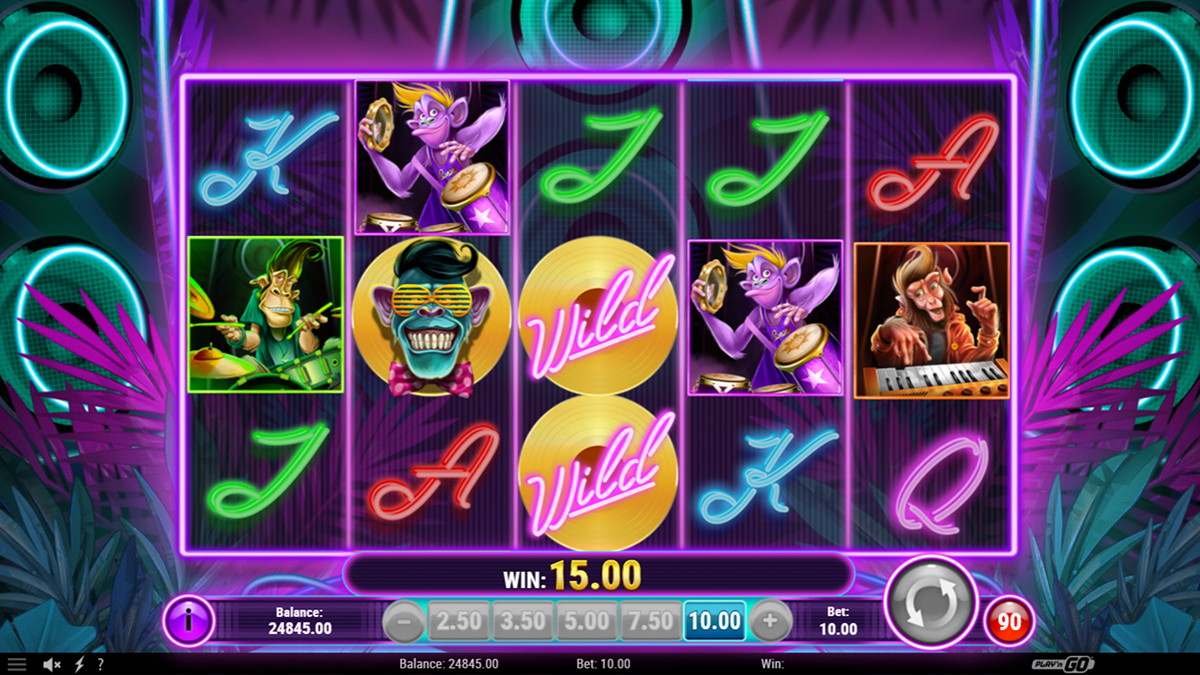
Task: Click the green drummer monkey symbol
Action: [265, 315]
